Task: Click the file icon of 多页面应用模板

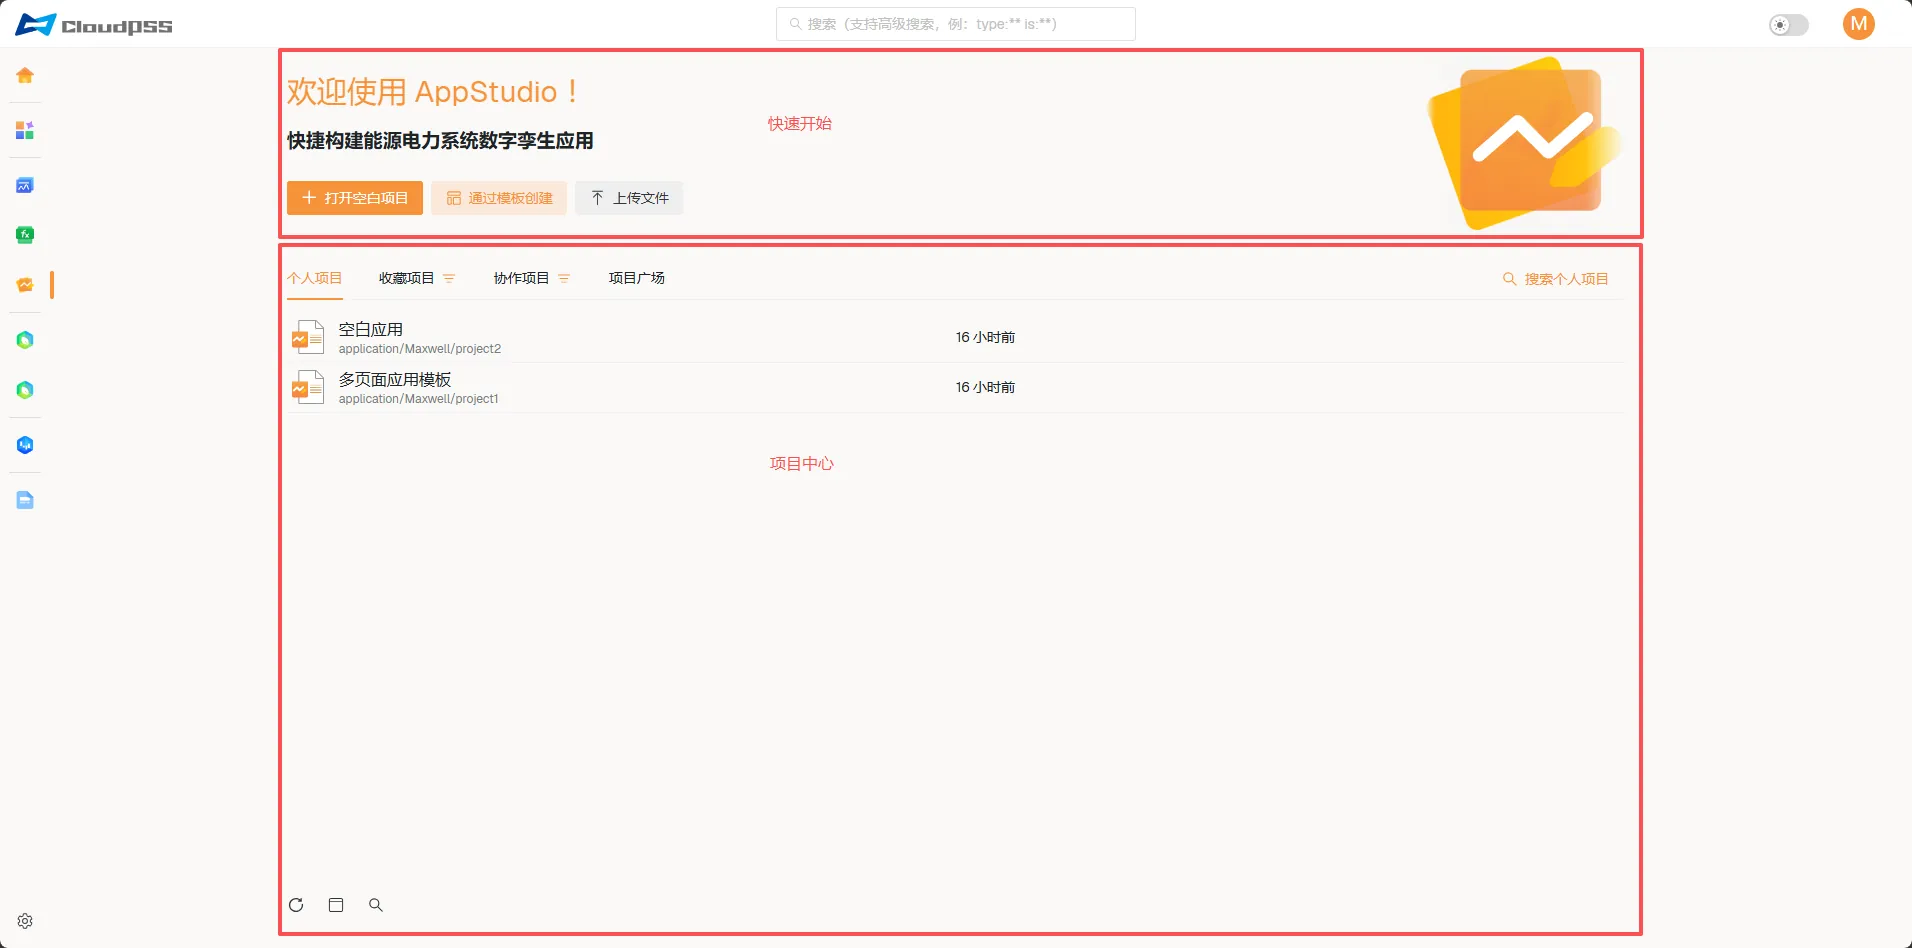Action: (307, 387)
